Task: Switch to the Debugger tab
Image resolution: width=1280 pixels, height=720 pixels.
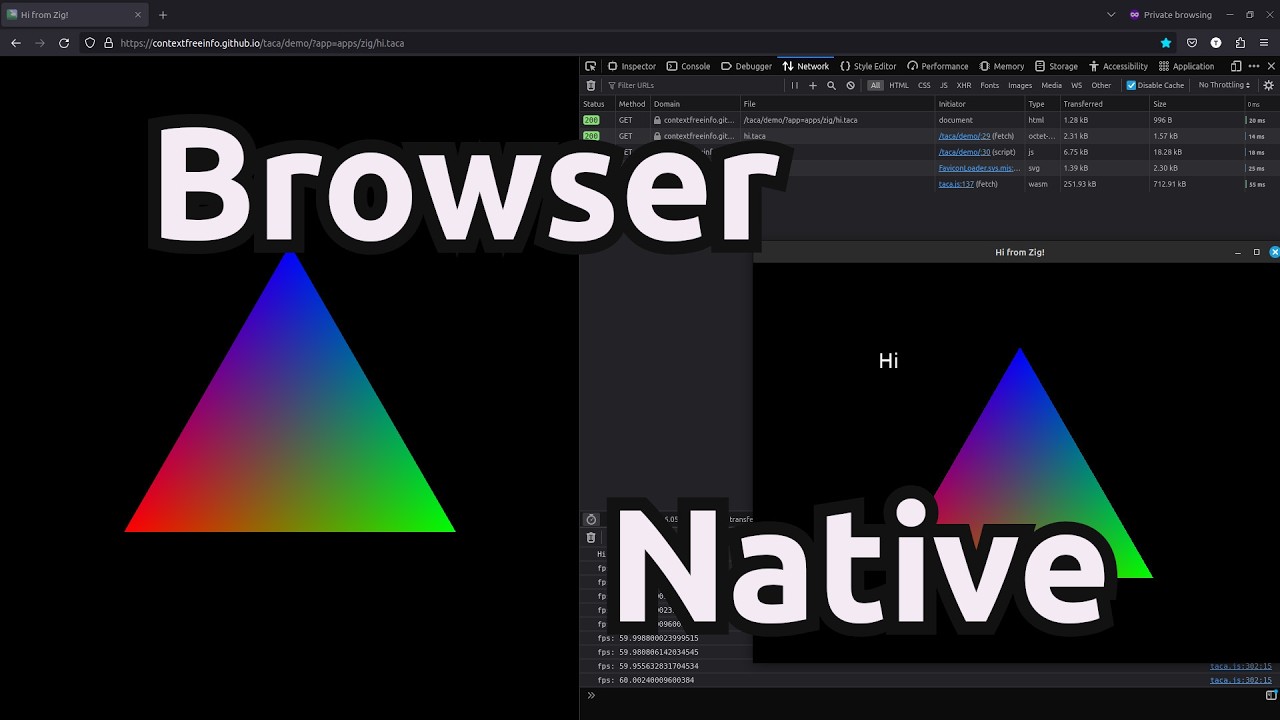Action: pos(746,66)
